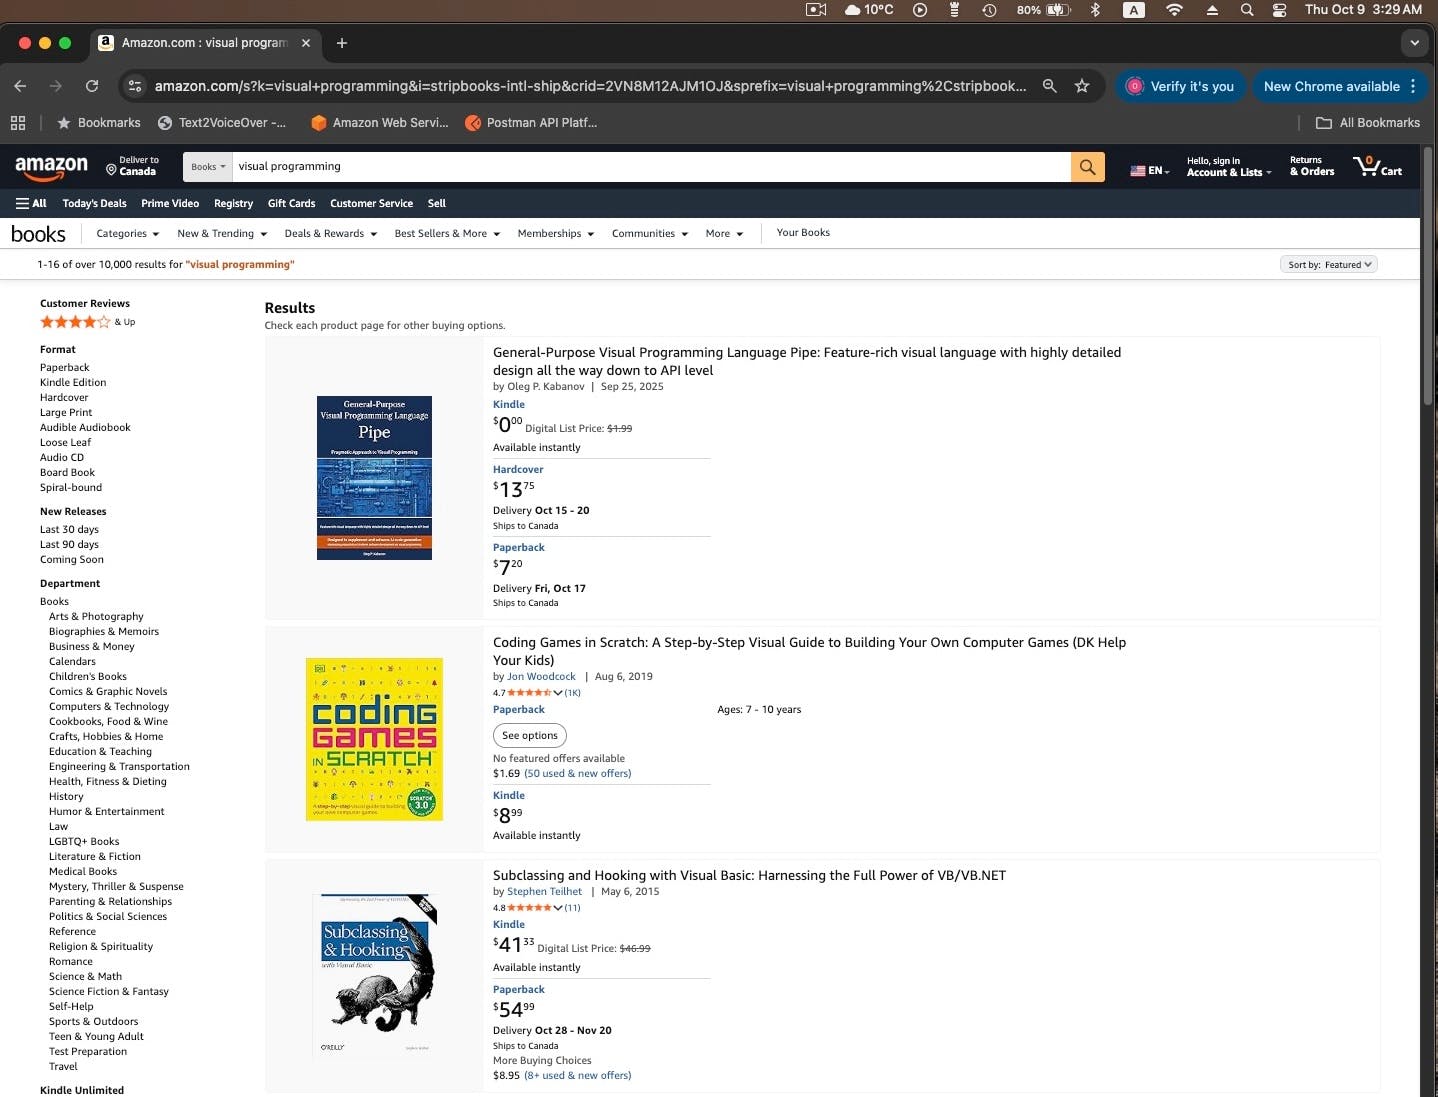Open Amazon Web Services bookmark
The width and height of the screenshot is (1438, 1097).
click(x=380, y=123)
